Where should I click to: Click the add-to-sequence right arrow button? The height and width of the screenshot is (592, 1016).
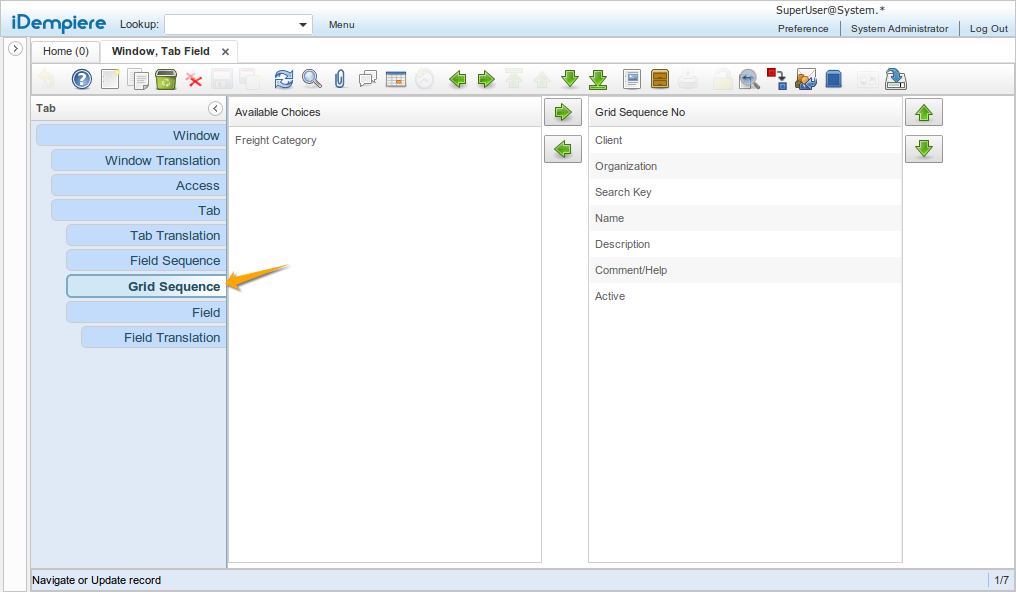562,112
